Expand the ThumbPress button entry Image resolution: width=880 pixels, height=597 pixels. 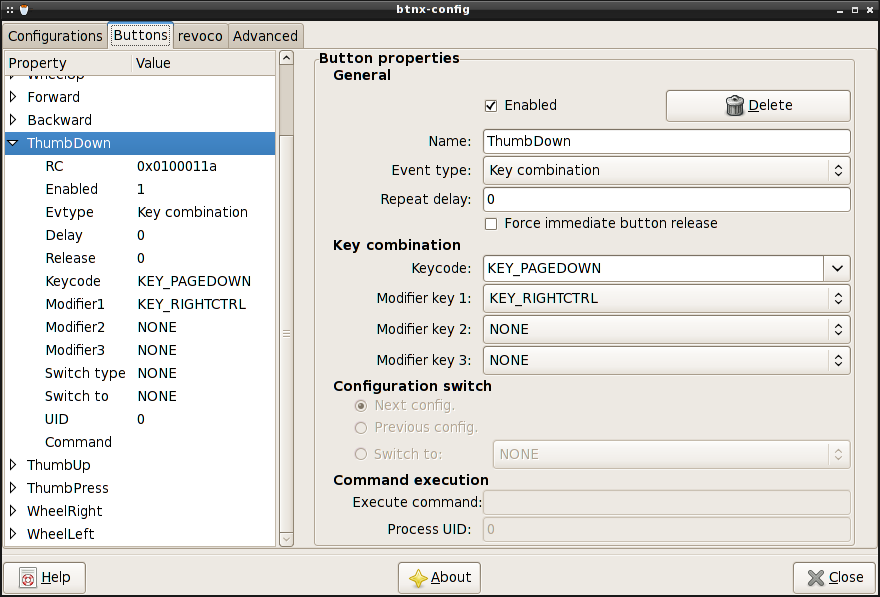[13, 488]
